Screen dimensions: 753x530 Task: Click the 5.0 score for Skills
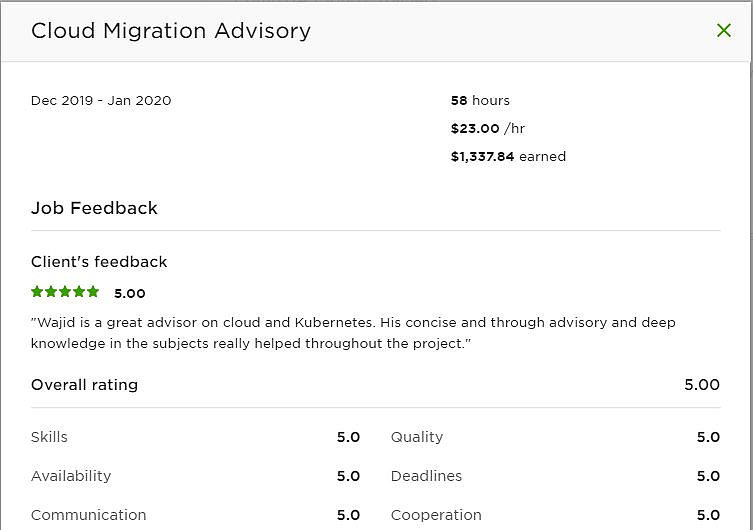[348, 437]
